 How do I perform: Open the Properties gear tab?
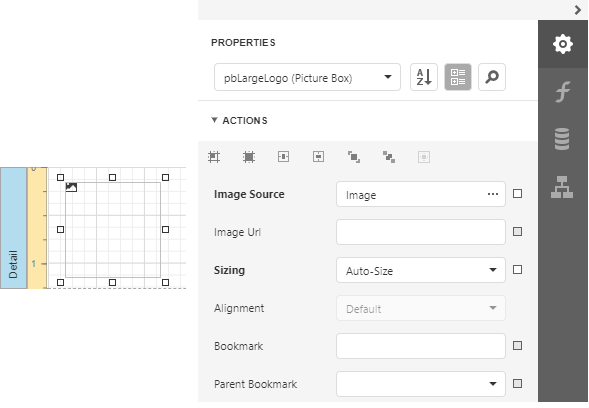coord(562,44)
